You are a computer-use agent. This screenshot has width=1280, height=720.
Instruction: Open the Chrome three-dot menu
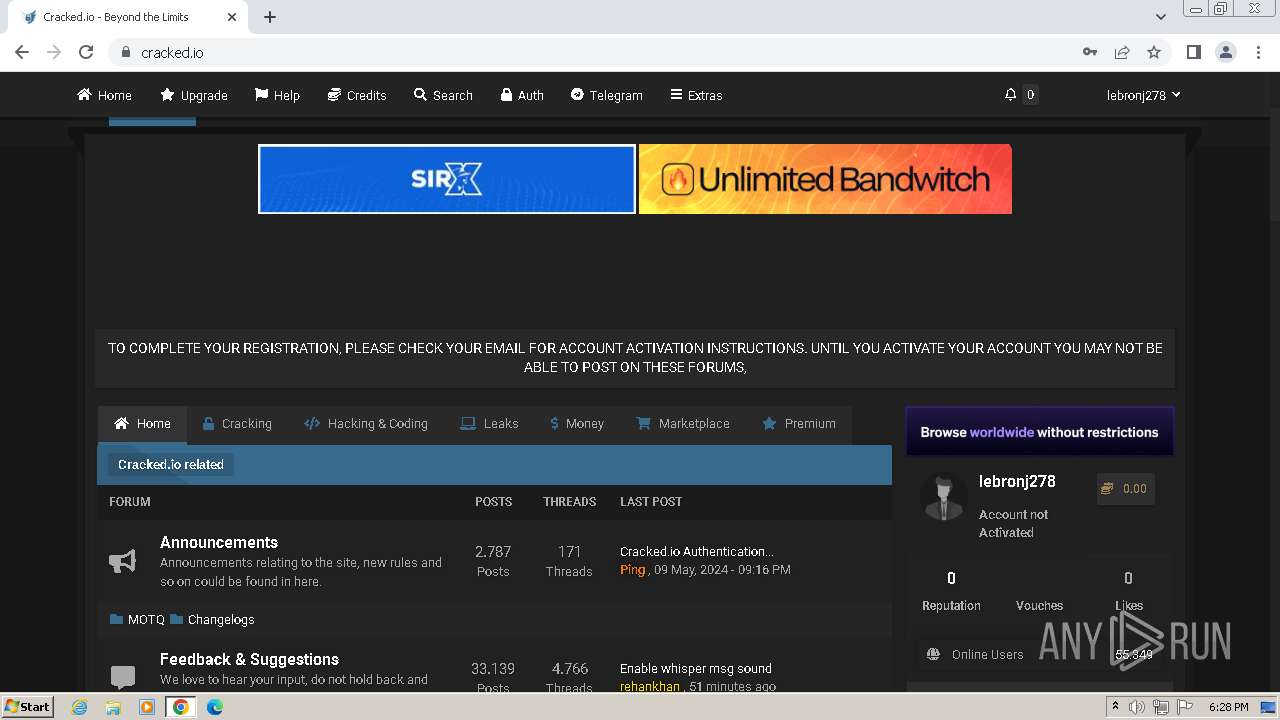[x=1258, y=52]
